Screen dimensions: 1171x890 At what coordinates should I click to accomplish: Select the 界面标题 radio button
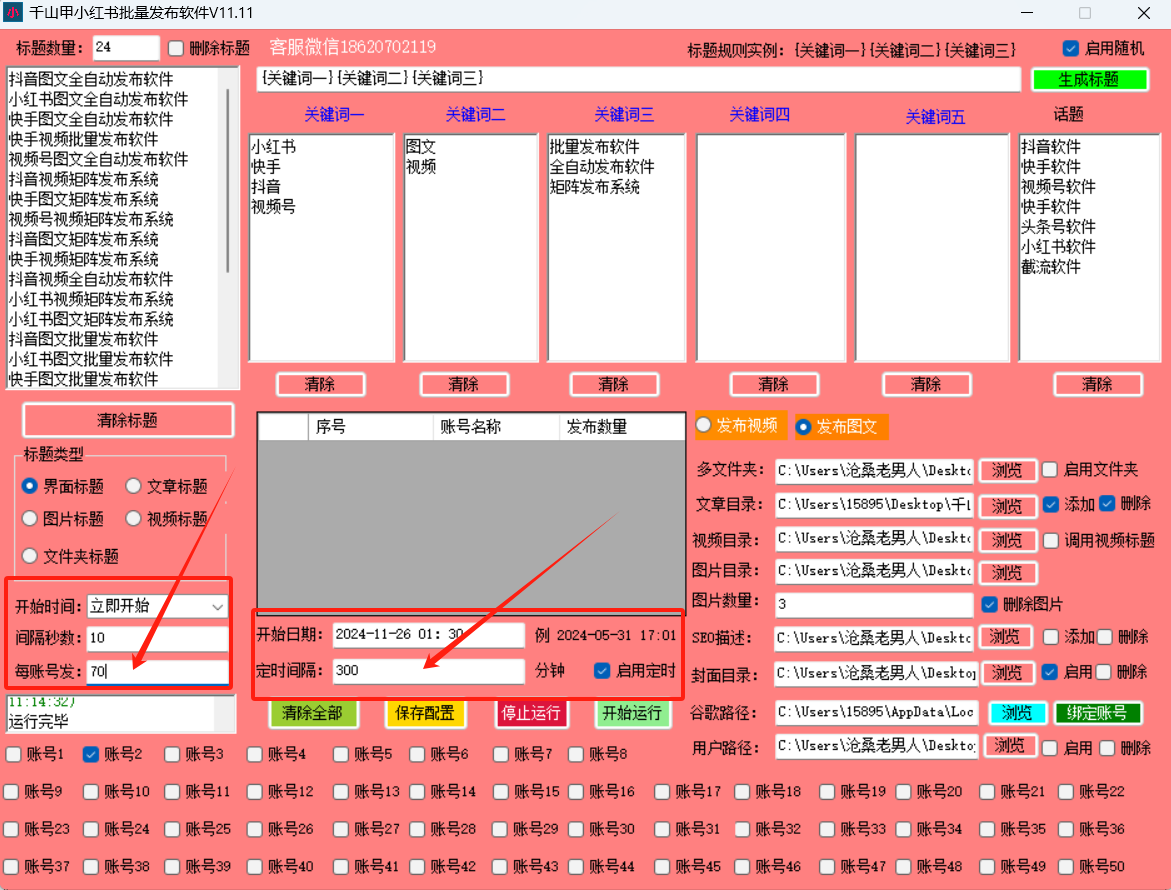(x=30, y=486)
